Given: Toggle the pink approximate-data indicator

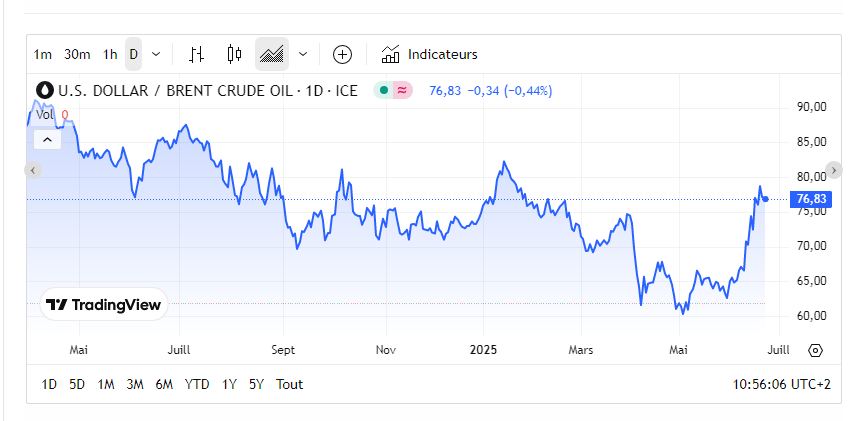Looking at the screenshot, I should pyautogui.click(x=402, y=90).
